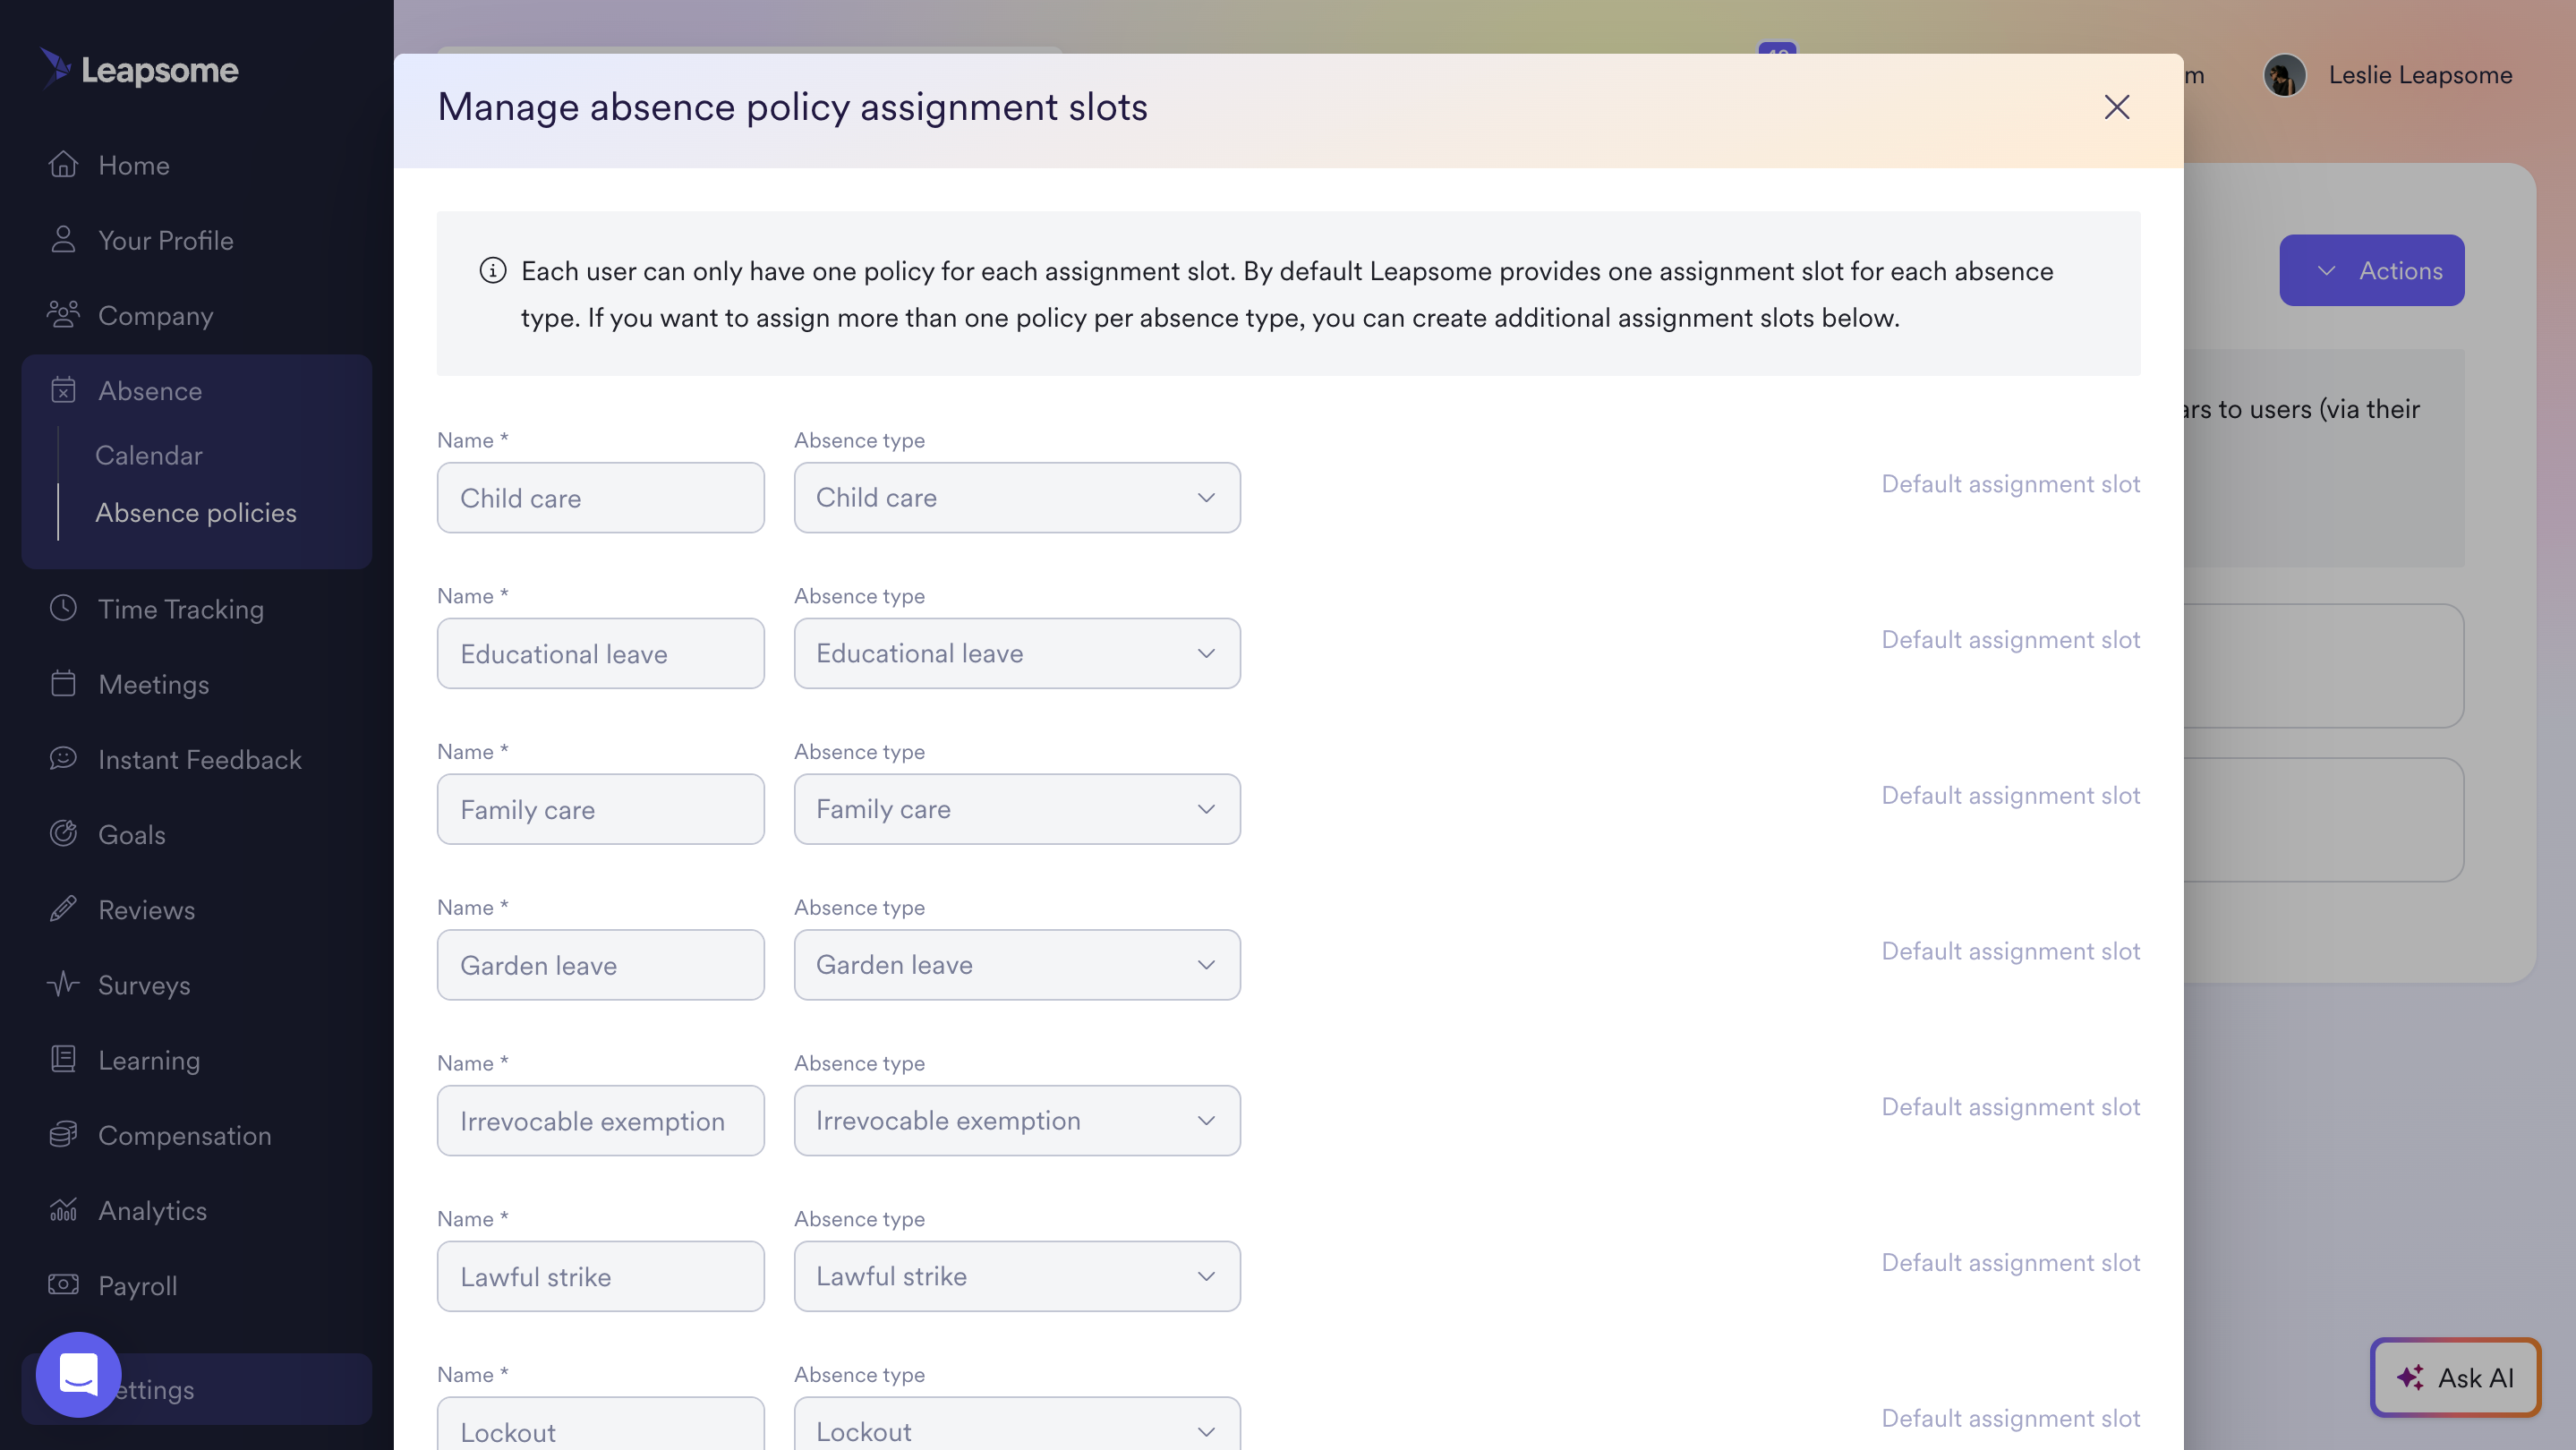The height and width of the screenshot is (1450, 2576).
Task: Close the assignment slots dialog
Action: click(x=2116, y=107)
